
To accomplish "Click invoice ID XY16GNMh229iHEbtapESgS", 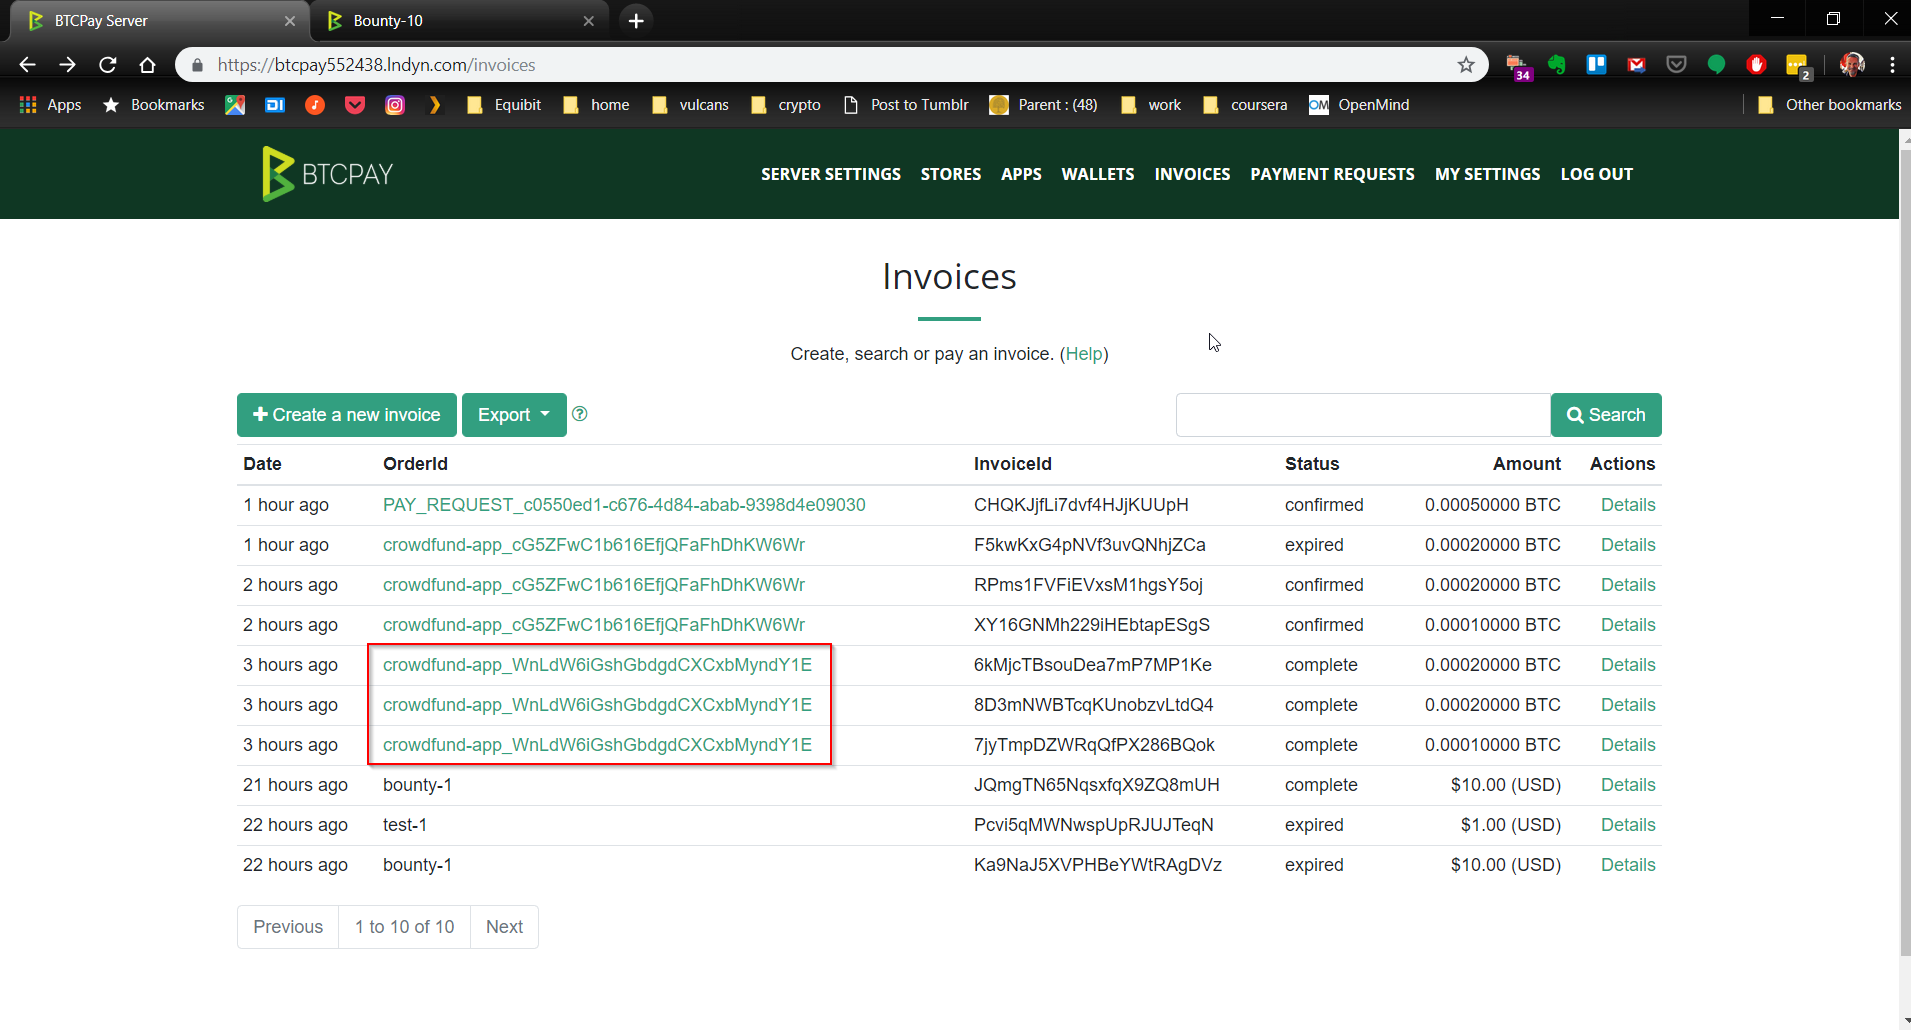I will [x=1092, y=625].
